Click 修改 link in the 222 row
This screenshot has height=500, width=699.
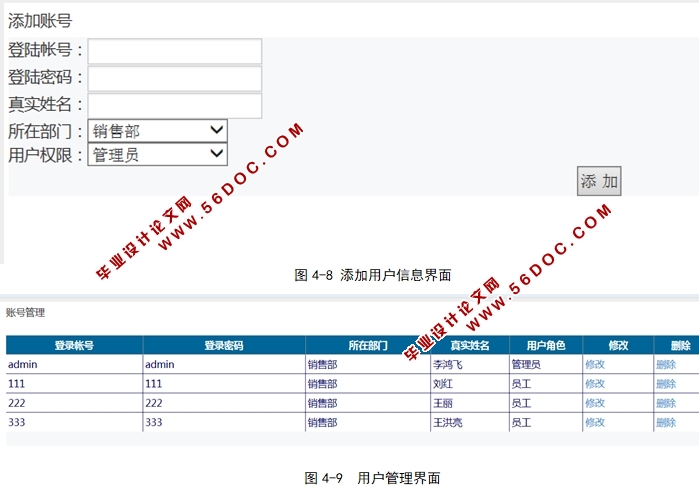pyautogui.click(x=595, y=403)
